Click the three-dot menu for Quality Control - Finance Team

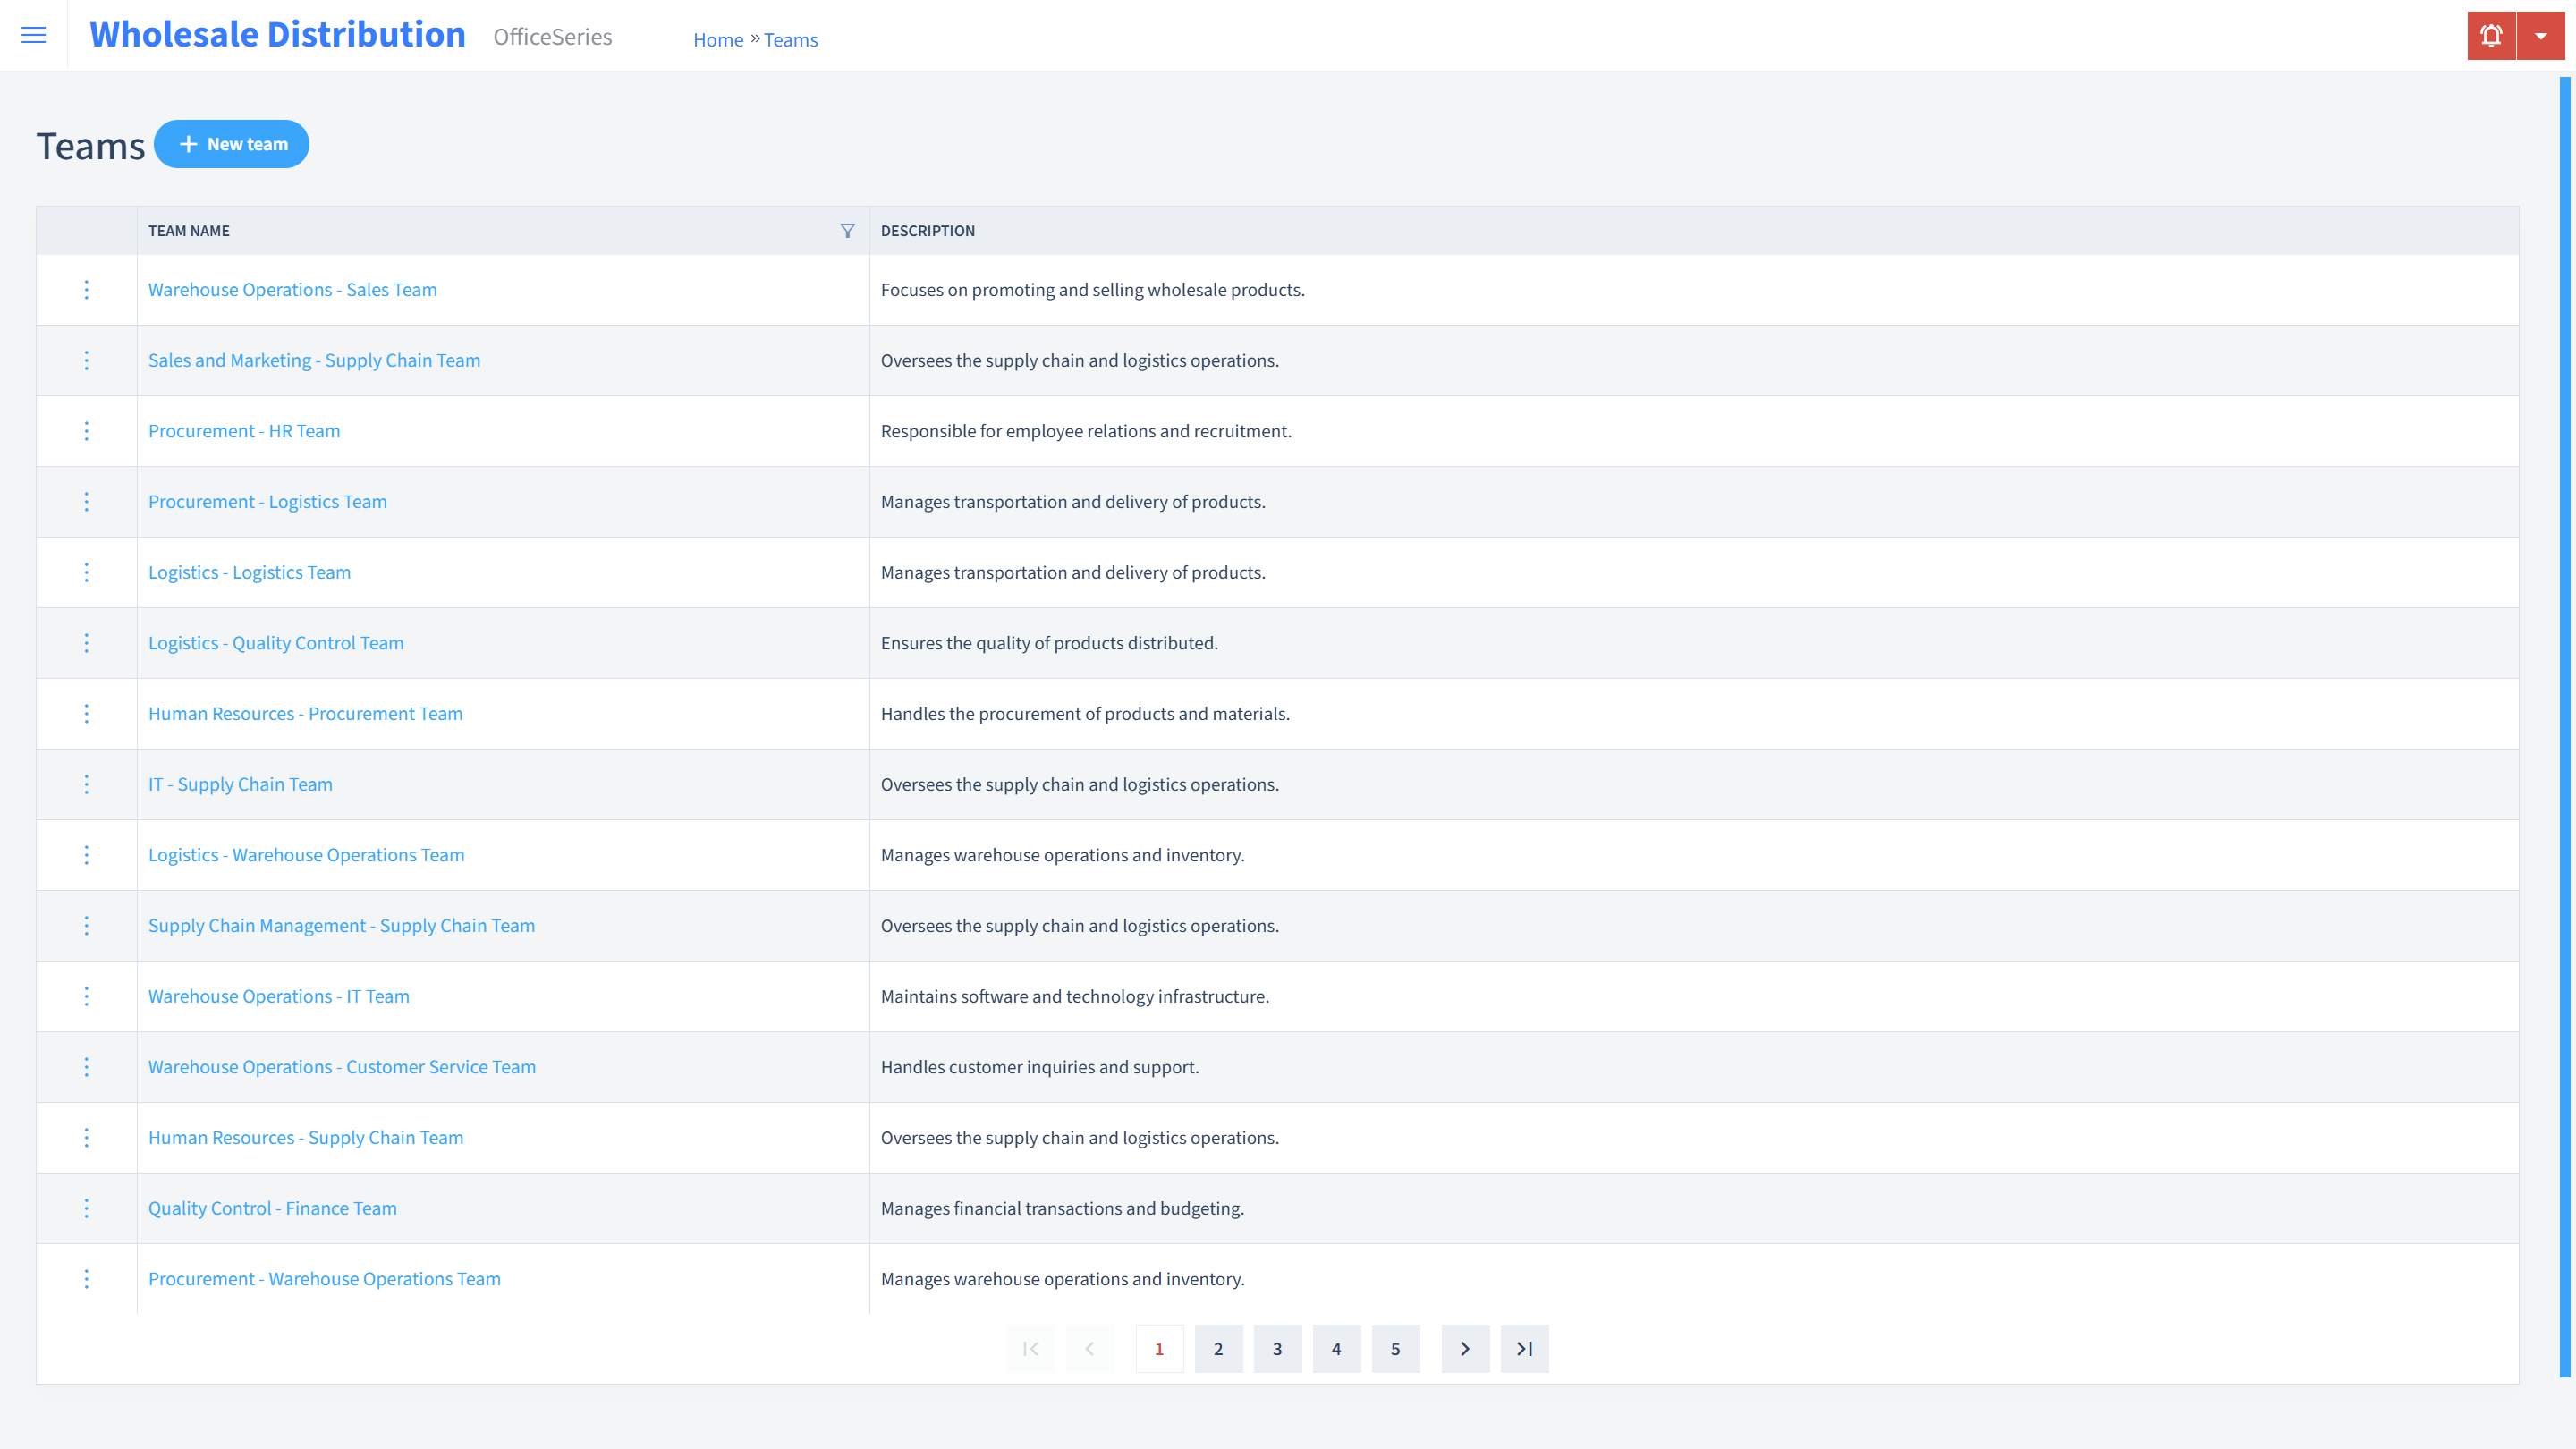pos(87,1208)
